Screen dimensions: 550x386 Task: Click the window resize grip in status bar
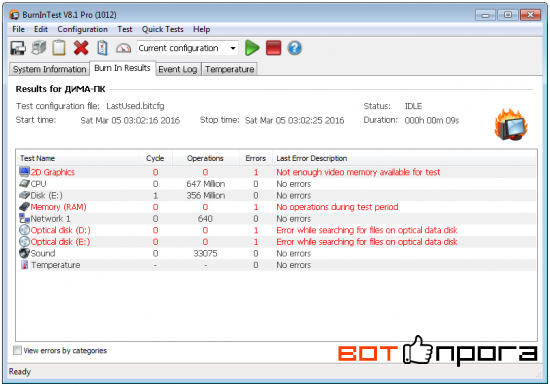pos(538,374)
